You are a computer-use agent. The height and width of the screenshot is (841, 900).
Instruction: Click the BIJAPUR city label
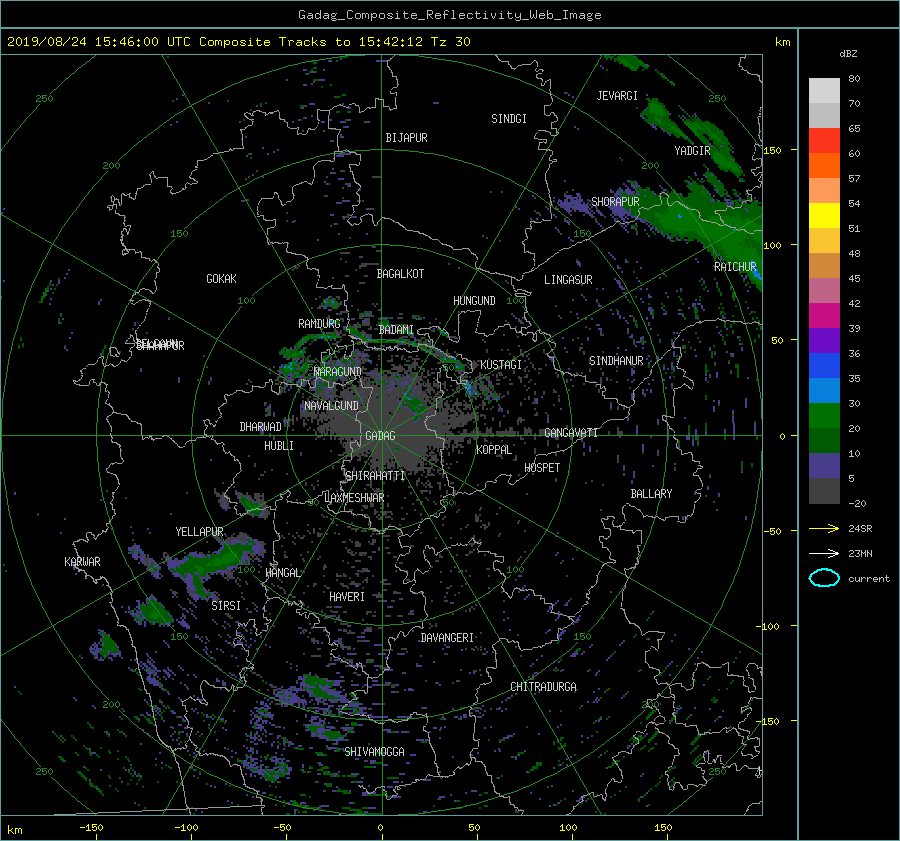(406, 138)
